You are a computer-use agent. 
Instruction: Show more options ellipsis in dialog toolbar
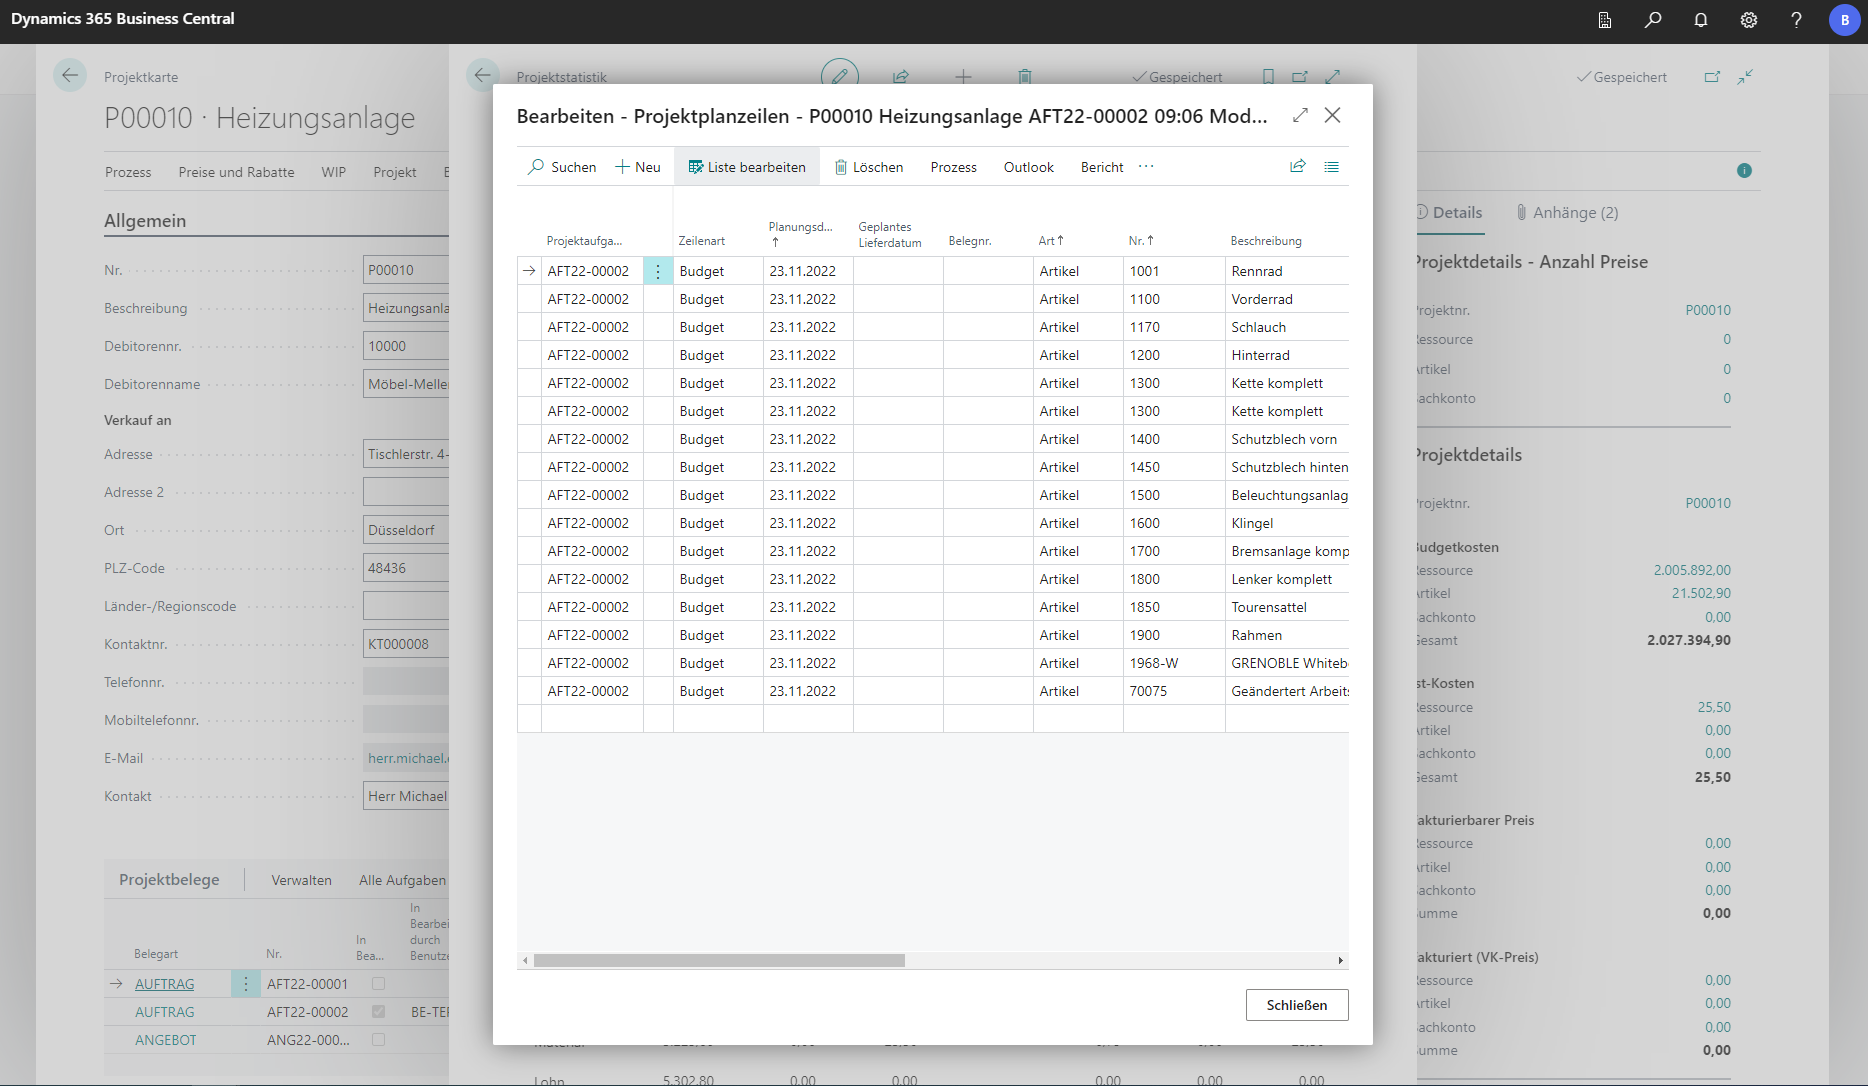(1146, 167)
